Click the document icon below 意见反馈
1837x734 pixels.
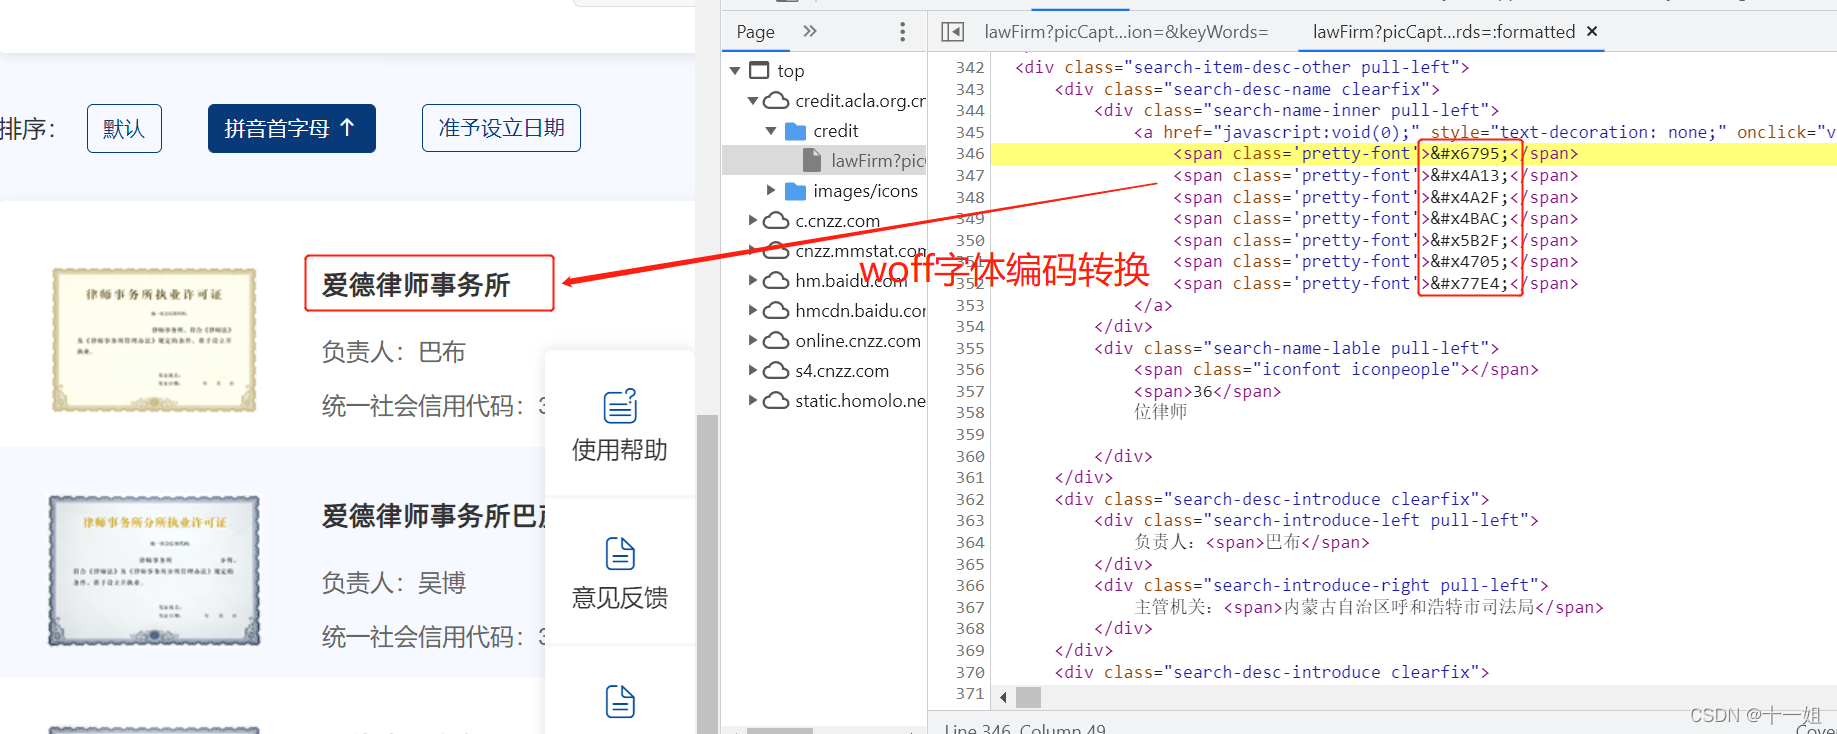coord(620,701)
